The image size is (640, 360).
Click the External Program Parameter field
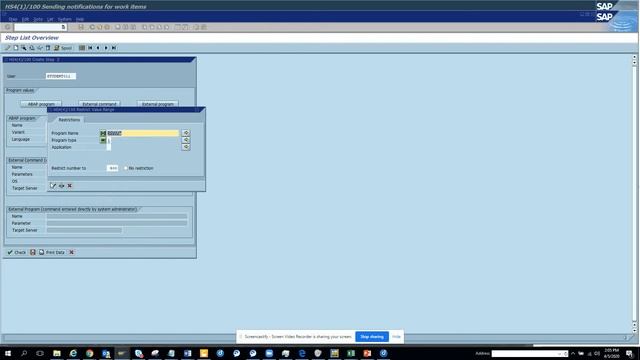pyautogui.click(x=117, y=223)
